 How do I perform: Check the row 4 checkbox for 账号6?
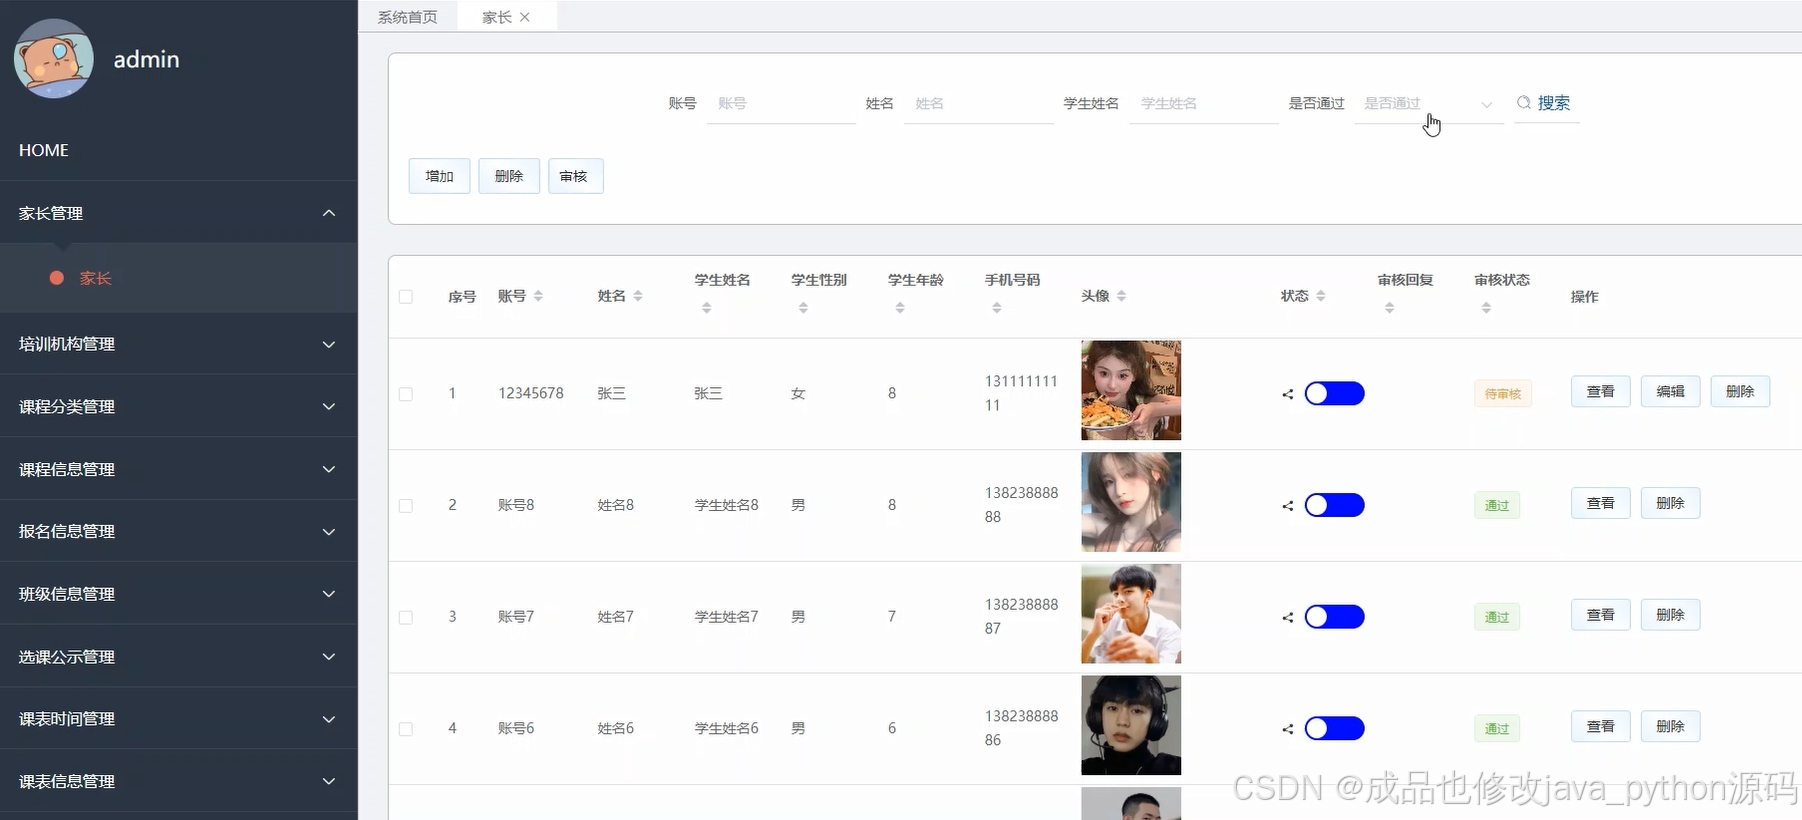point(406,729)
